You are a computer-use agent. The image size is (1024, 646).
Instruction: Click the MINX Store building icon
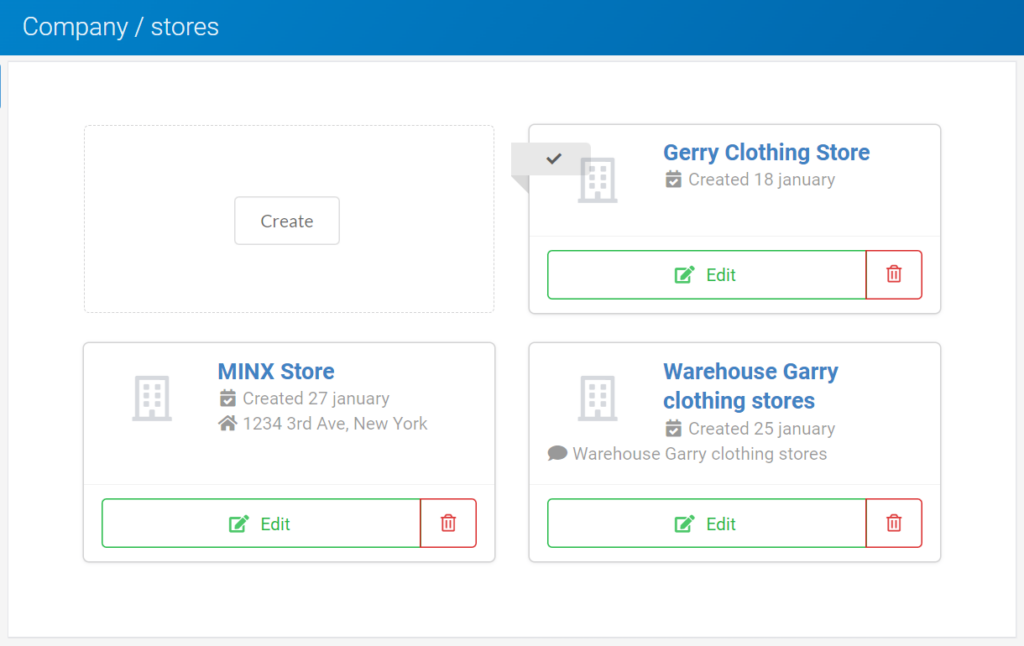152,398
